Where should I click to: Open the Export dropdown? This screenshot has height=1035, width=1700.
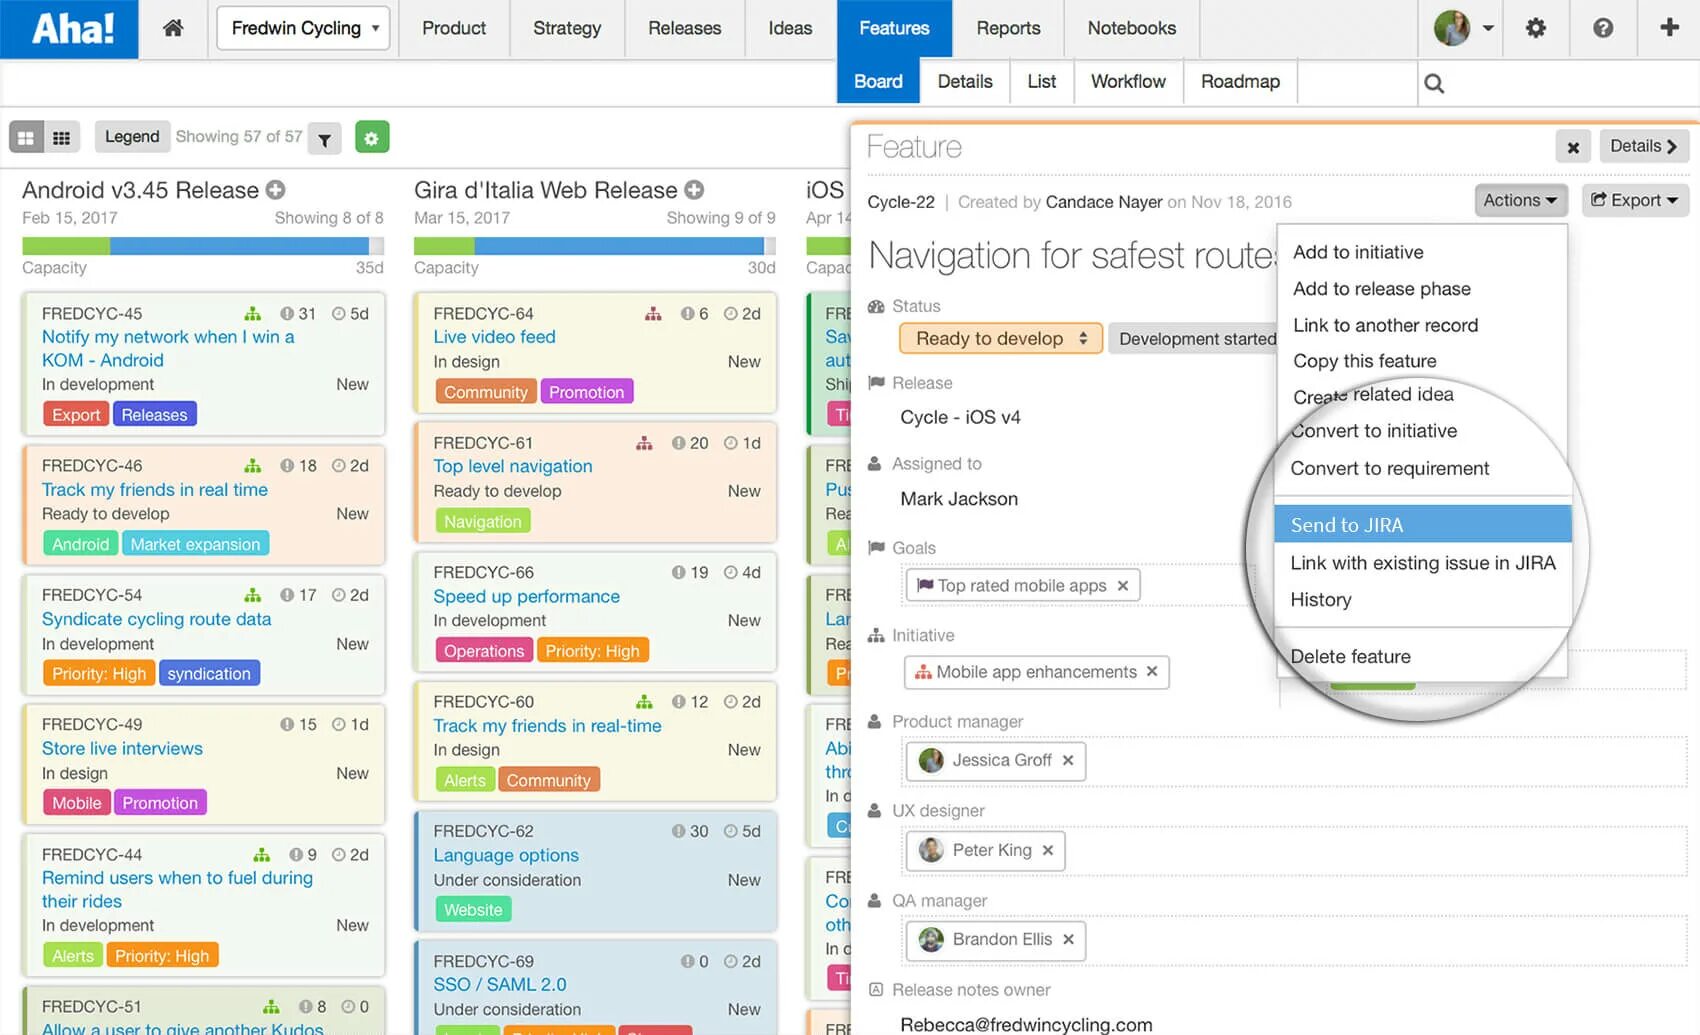point(1635,200)
